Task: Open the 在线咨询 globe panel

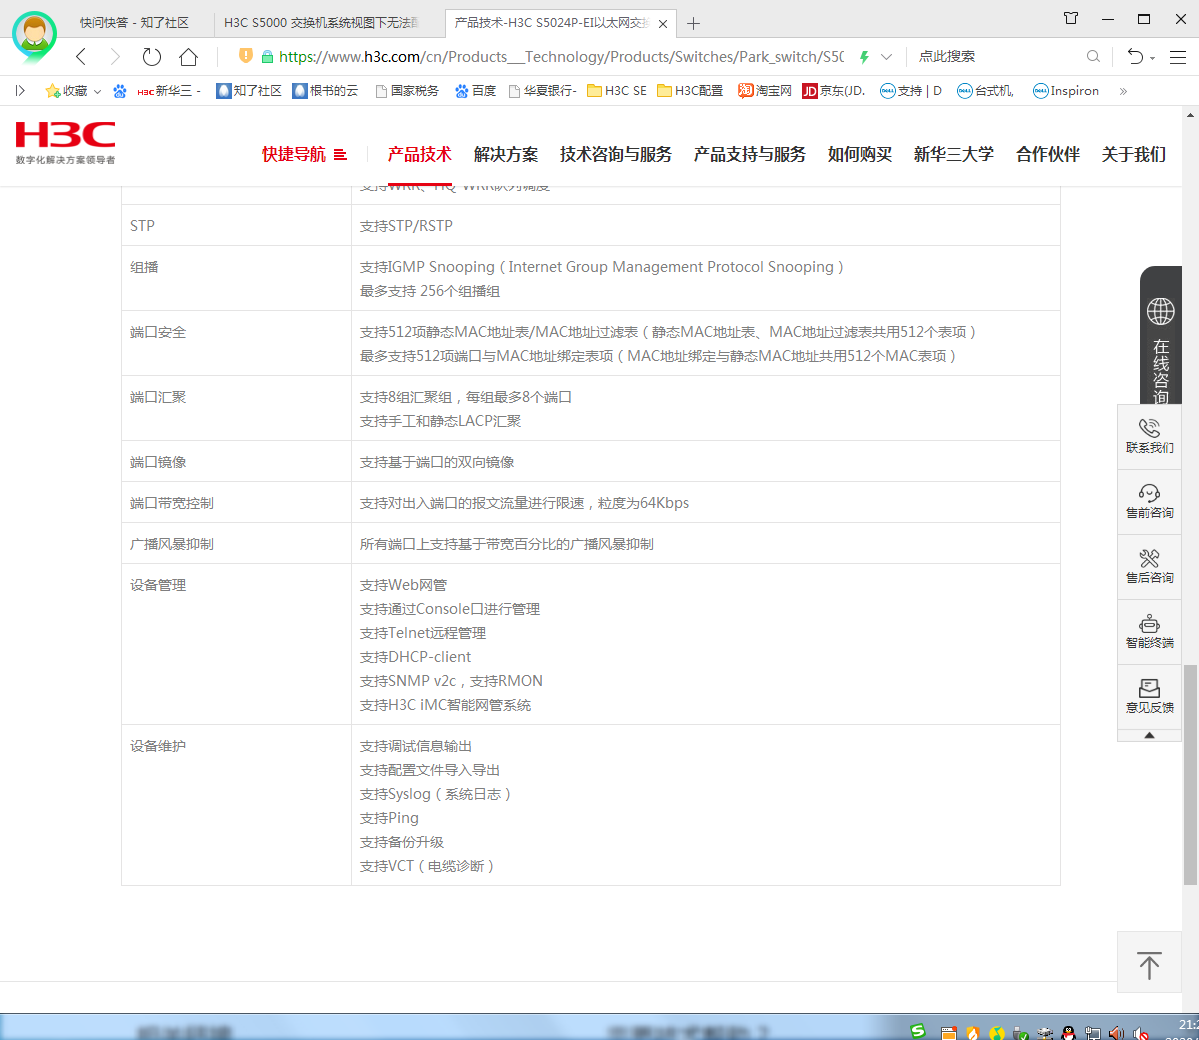Action: 1161,336
